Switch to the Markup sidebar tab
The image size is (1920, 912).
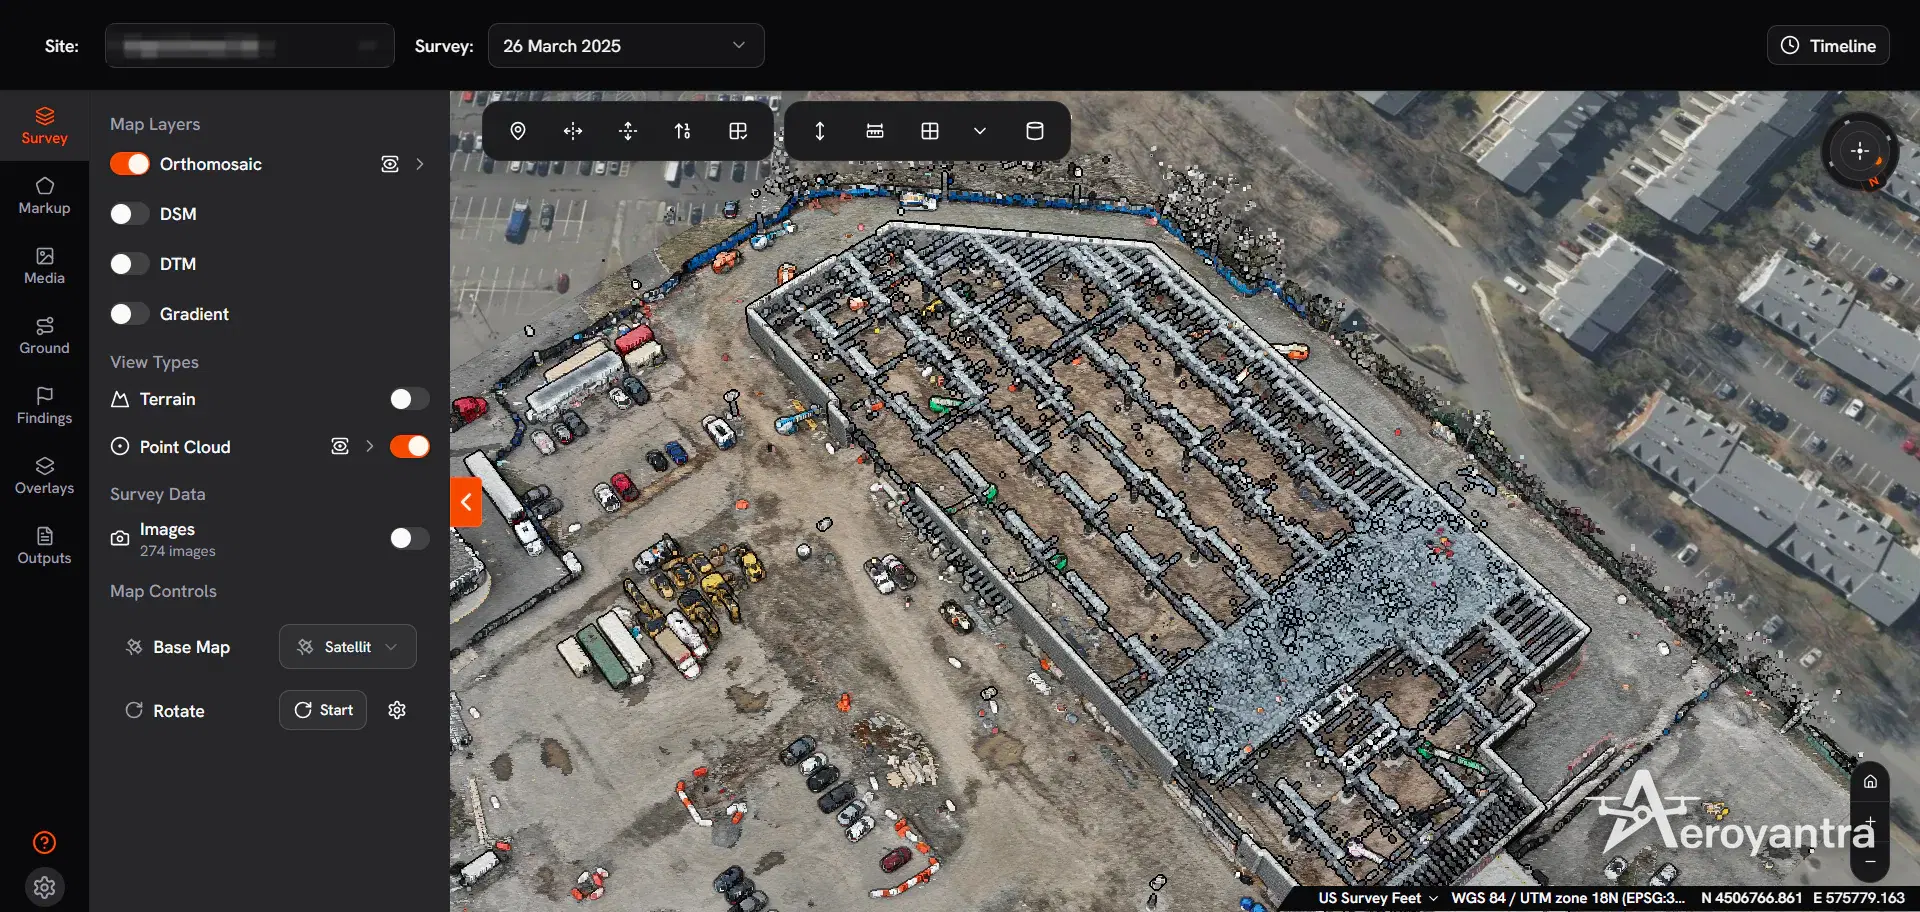click(x=45, y=196)
